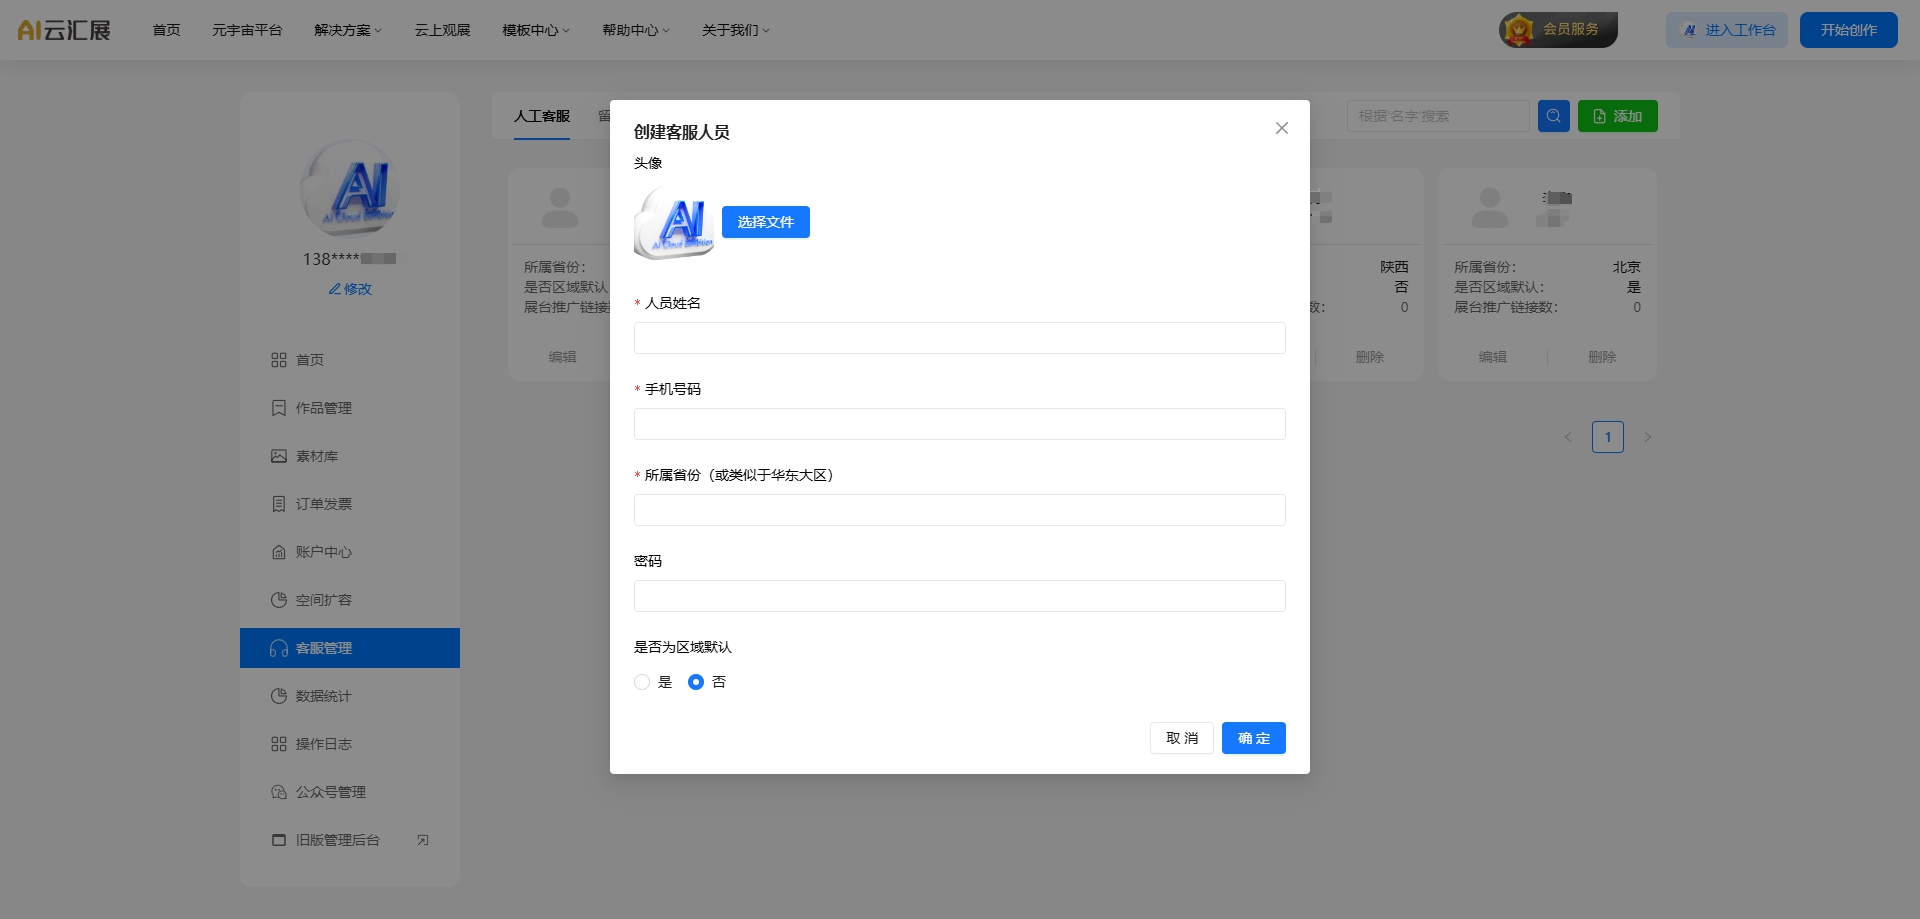Open 云上观展 from the top navigation
This screenshot has height=919, width=1920.
pyautogui.click(x=442, y=29)
